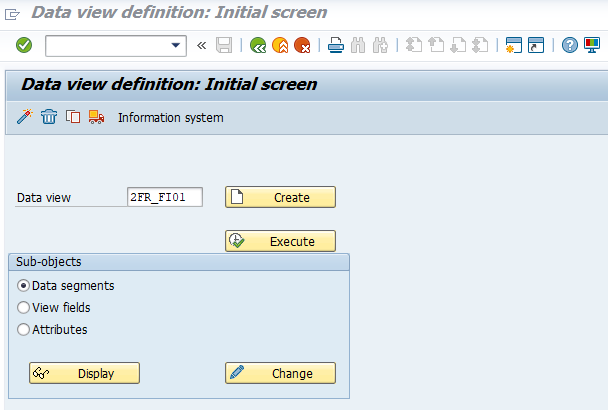Screen dimensions: 608x410
Task: Open Help with the question mark icon
Action: (x=569, y=45)
